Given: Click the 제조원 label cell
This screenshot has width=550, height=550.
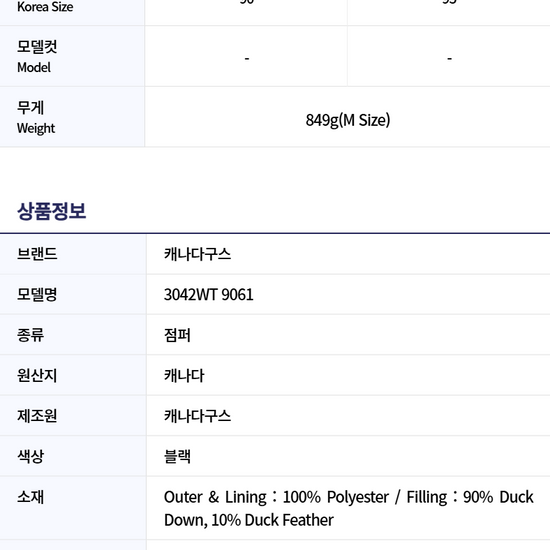Looking at the screenshot, I should (x=73, y=416).
